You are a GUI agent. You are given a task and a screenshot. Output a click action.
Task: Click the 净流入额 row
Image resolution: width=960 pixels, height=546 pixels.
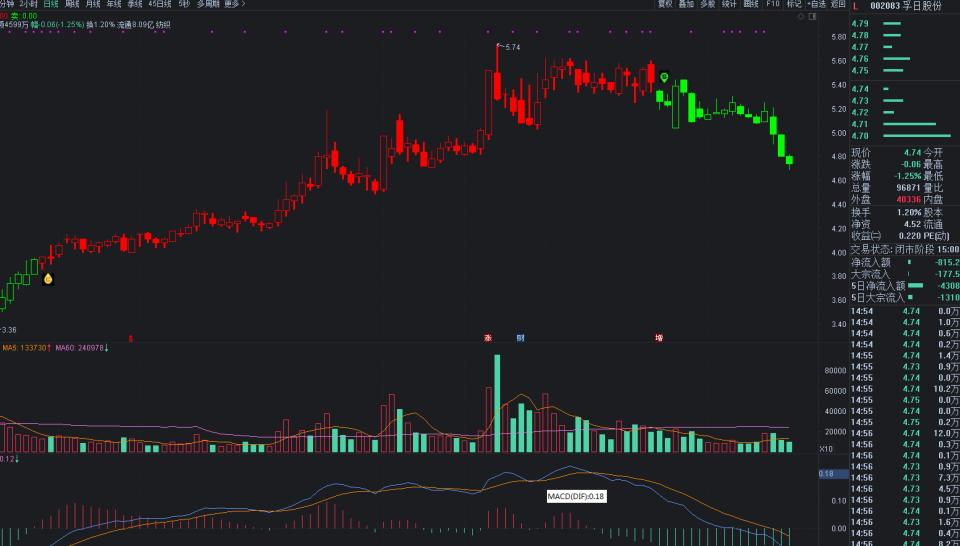click(x=905, y=263)
